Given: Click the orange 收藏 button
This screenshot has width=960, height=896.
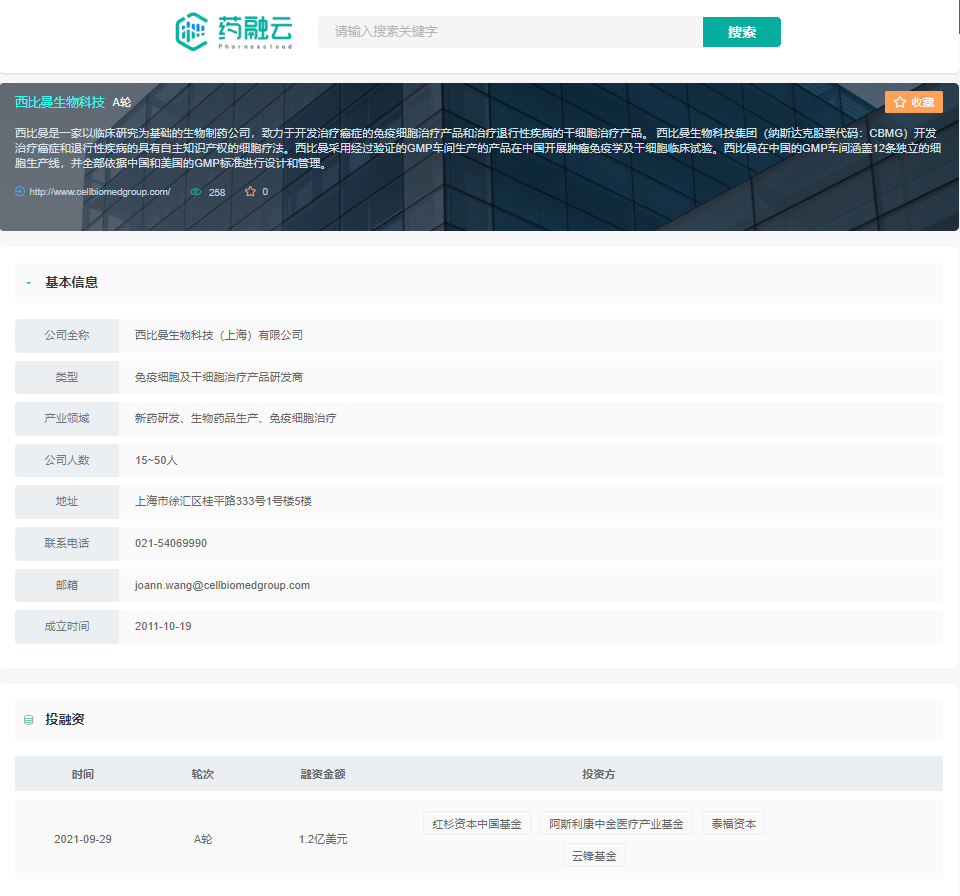Looking at the screenshot, I should pos(913,102).
